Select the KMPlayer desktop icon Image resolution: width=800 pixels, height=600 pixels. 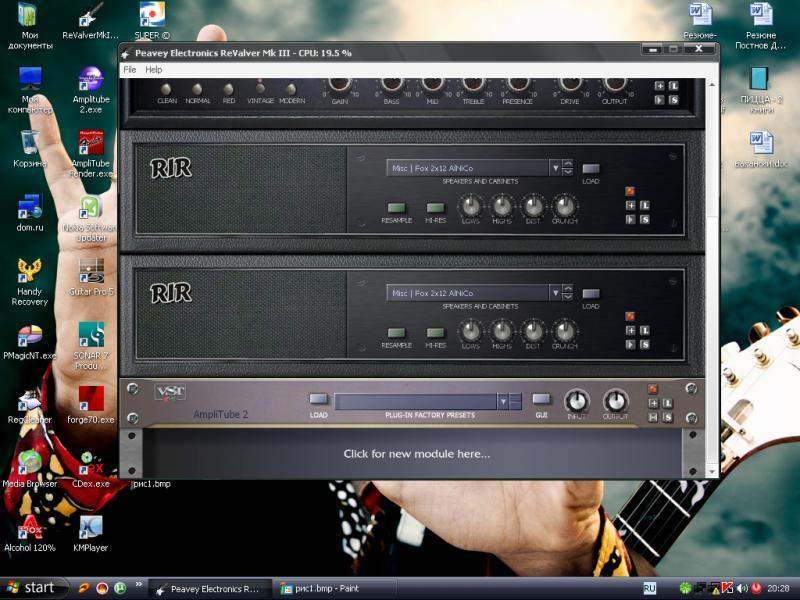pos(90,531)
